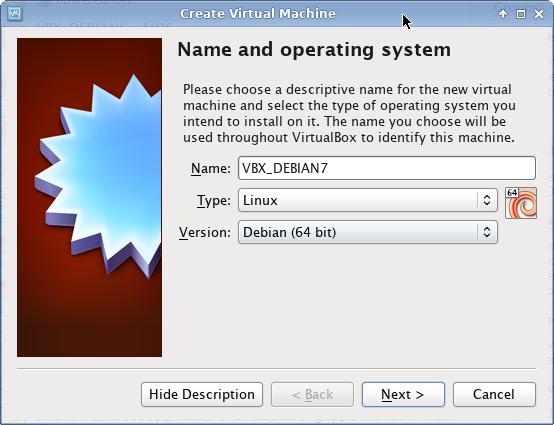The width and height of the screenshot is (554, 425).
Task: Click the Name field containing VBX_DEBIAN7
Action: [387, 168]
